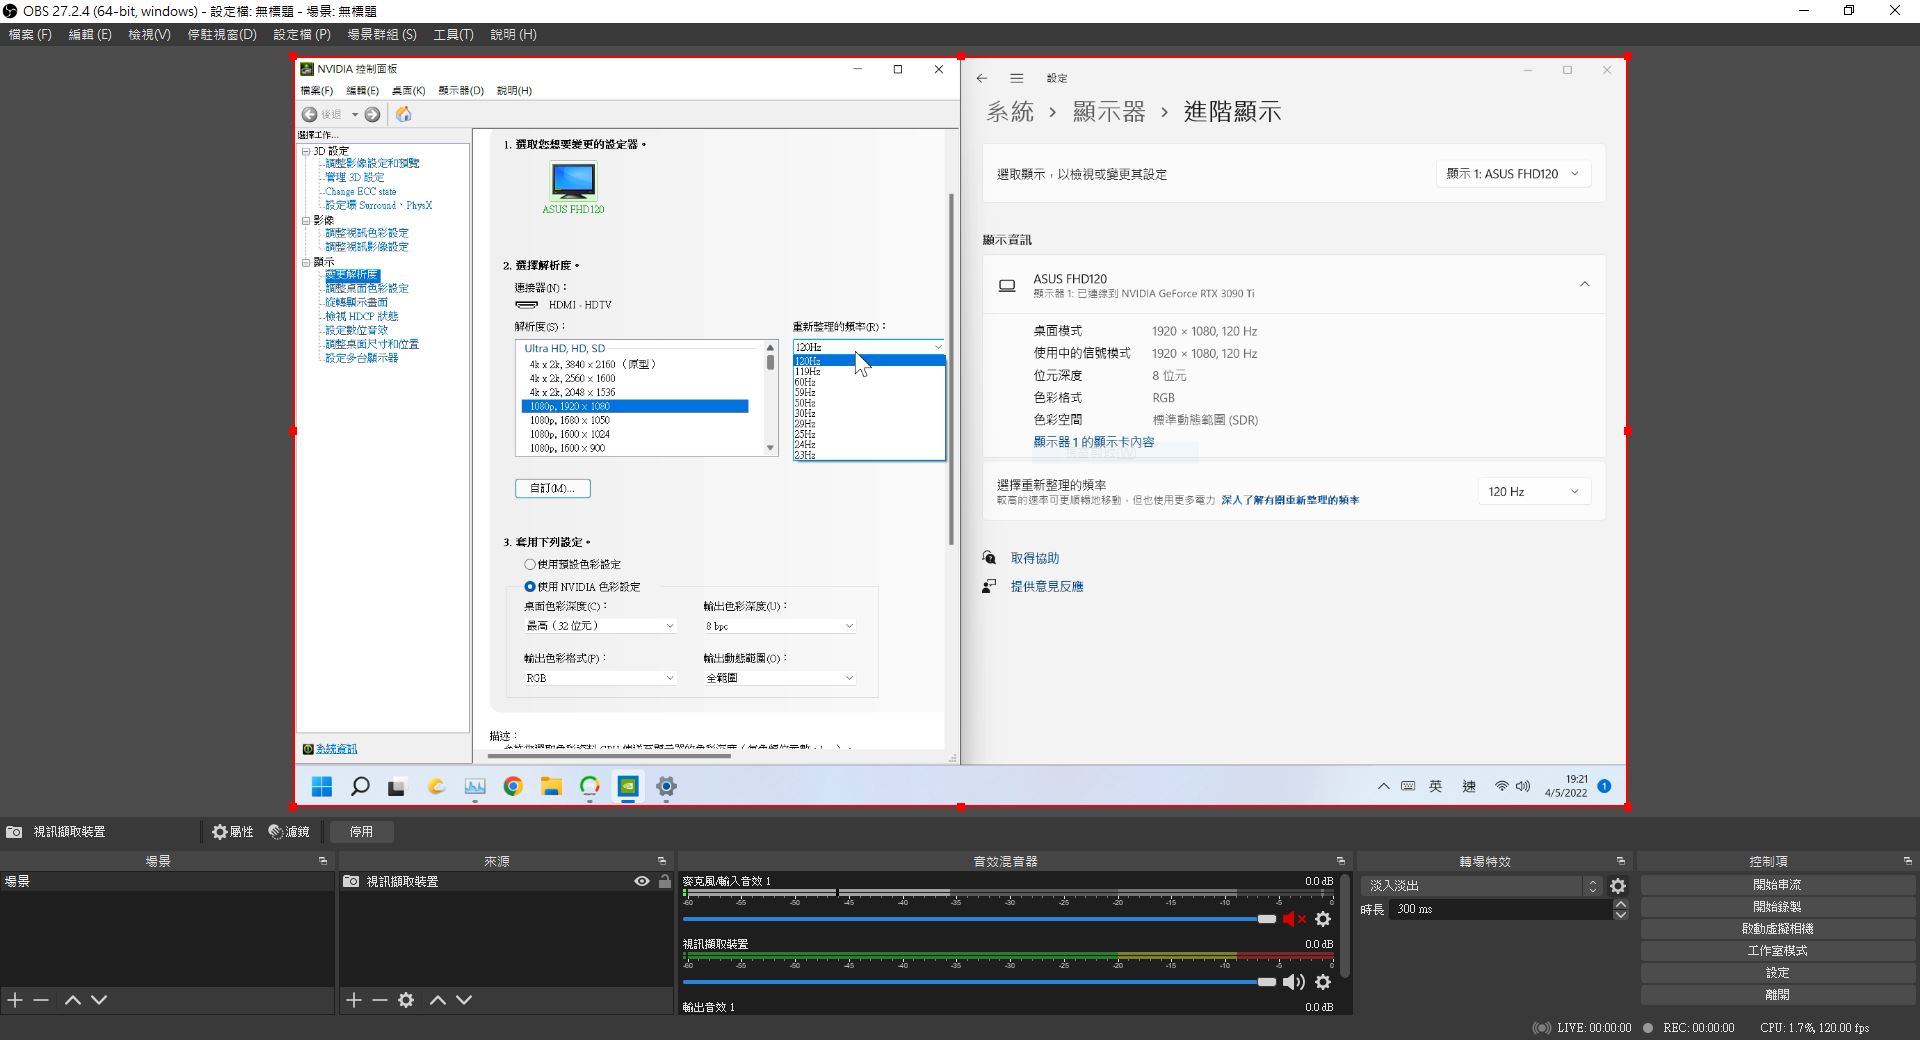Toggle visibility eye of 視訊擷取裝置 source
This screenshot has width=1920, height=1040.
pos(642,881)
